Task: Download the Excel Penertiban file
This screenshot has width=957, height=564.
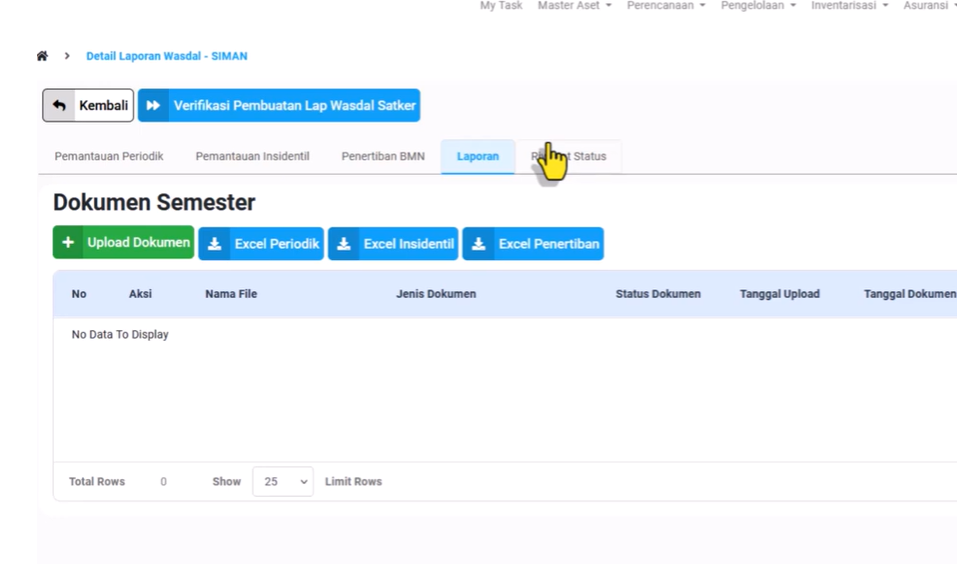Action: point(533,244)
